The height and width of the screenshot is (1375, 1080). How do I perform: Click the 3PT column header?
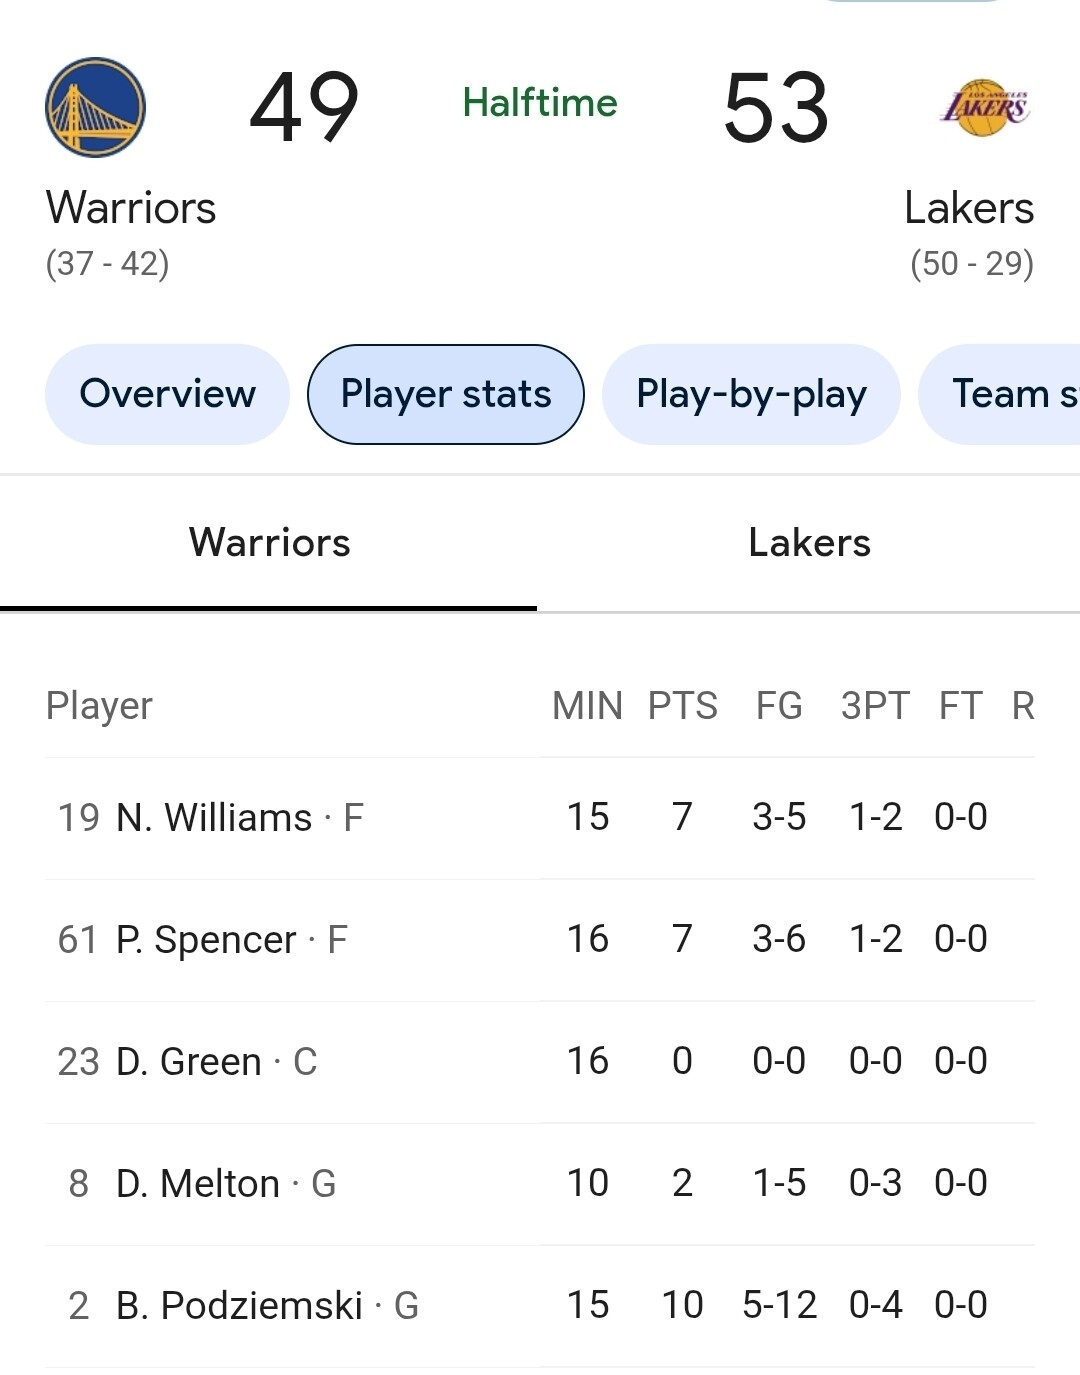click(875, 706)
